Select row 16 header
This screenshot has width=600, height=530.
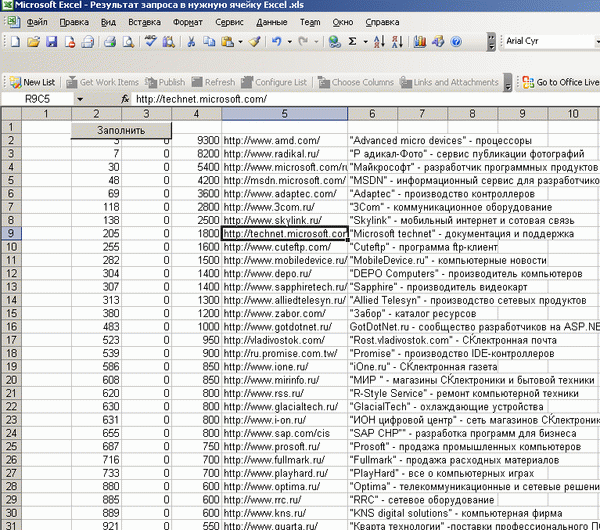coord(11,327)
